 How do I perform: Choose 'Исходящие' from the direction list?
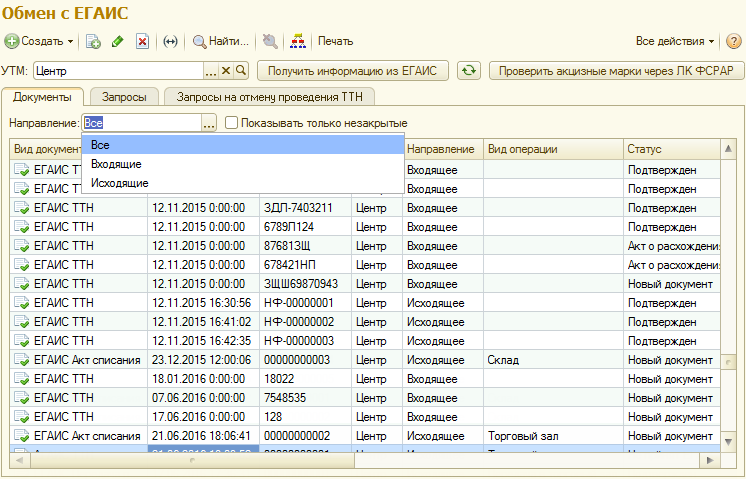pyautogui.click(x=119, y=183)
